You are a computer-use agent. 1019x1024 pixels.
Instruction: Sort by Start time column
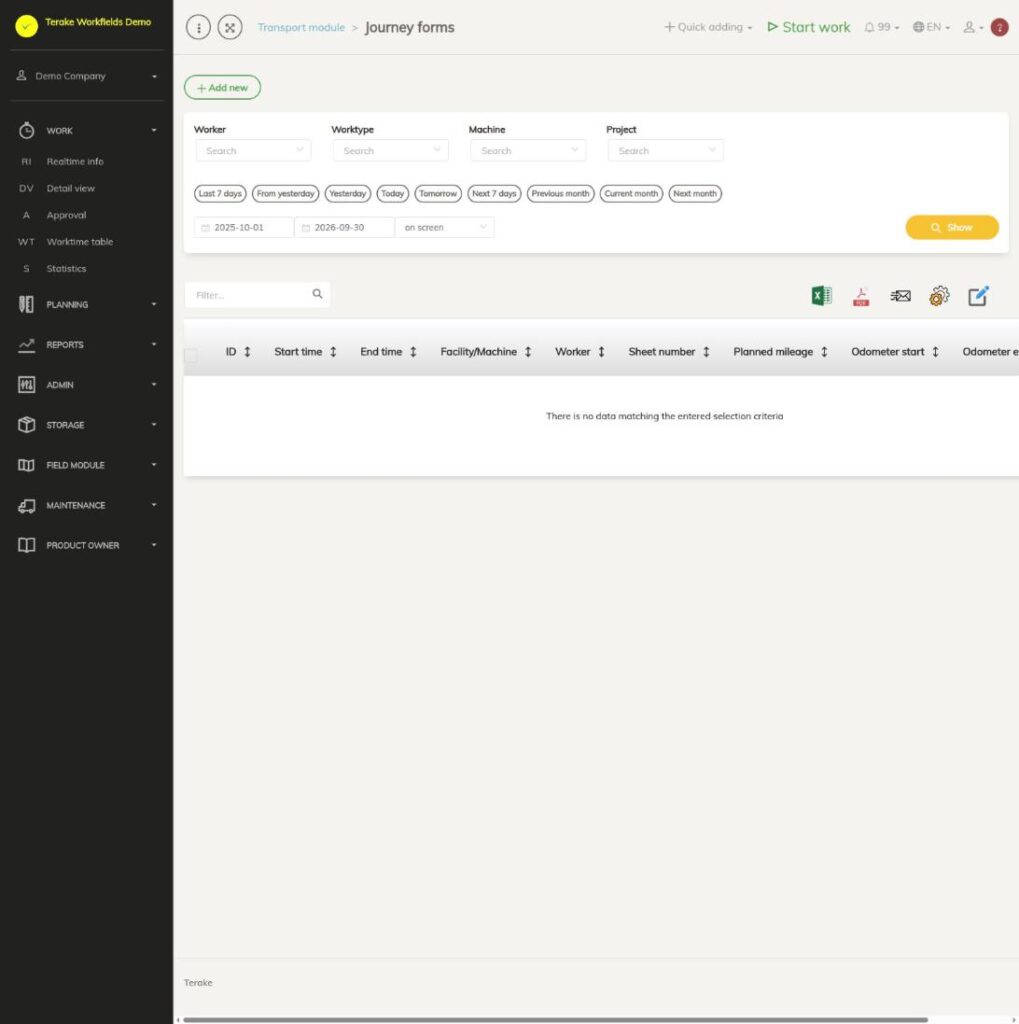(x=333, y=352)
